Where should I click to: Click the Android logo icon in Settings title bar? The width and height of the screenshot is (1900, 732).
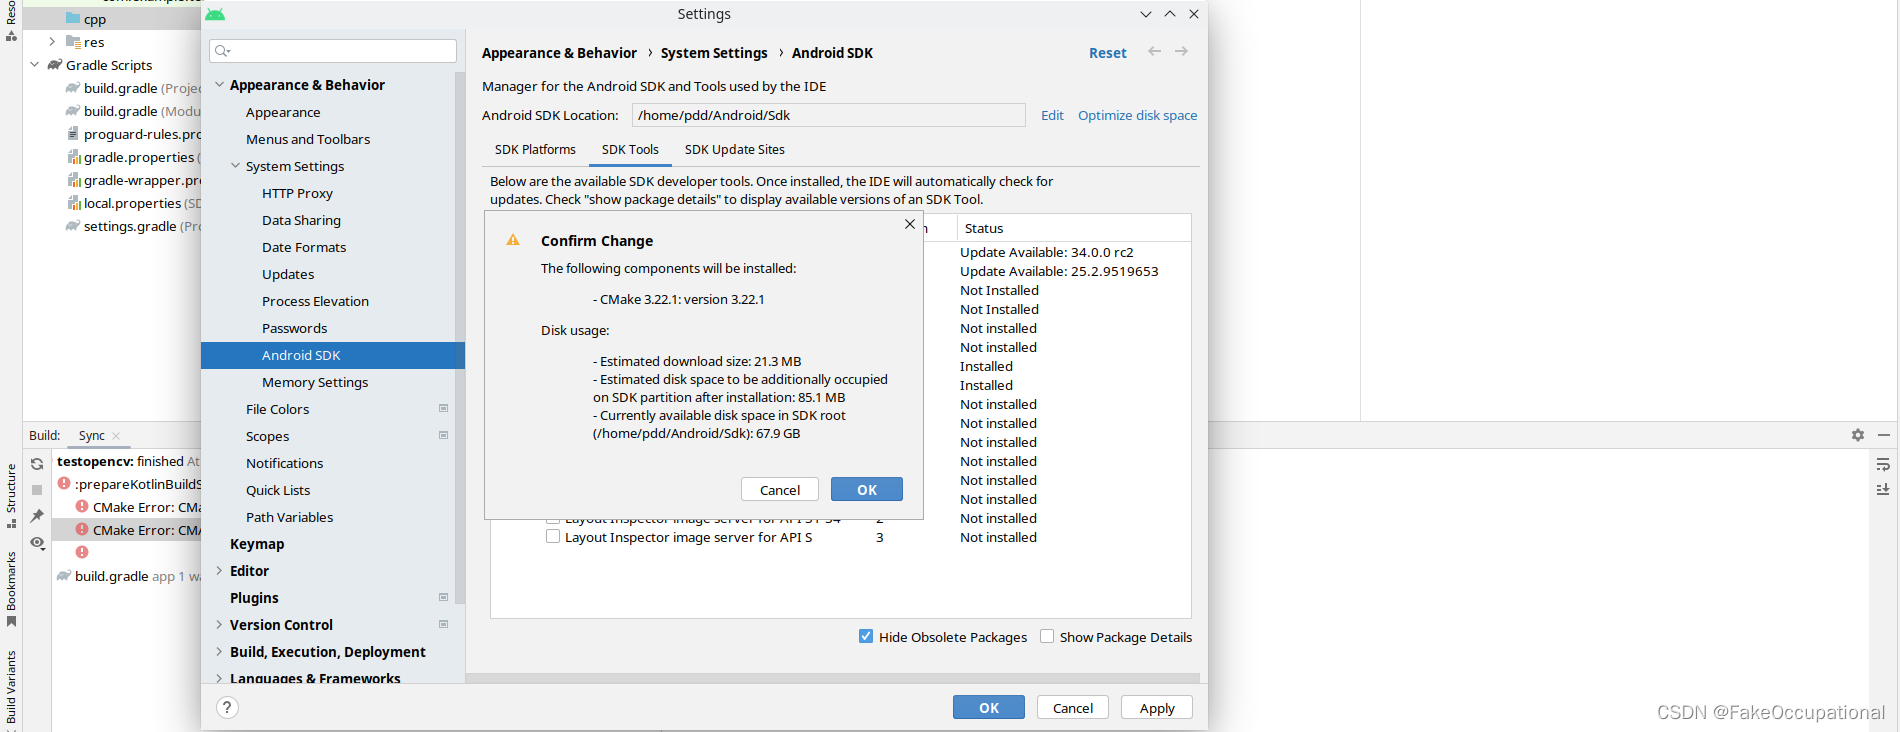tap(215, 14)
